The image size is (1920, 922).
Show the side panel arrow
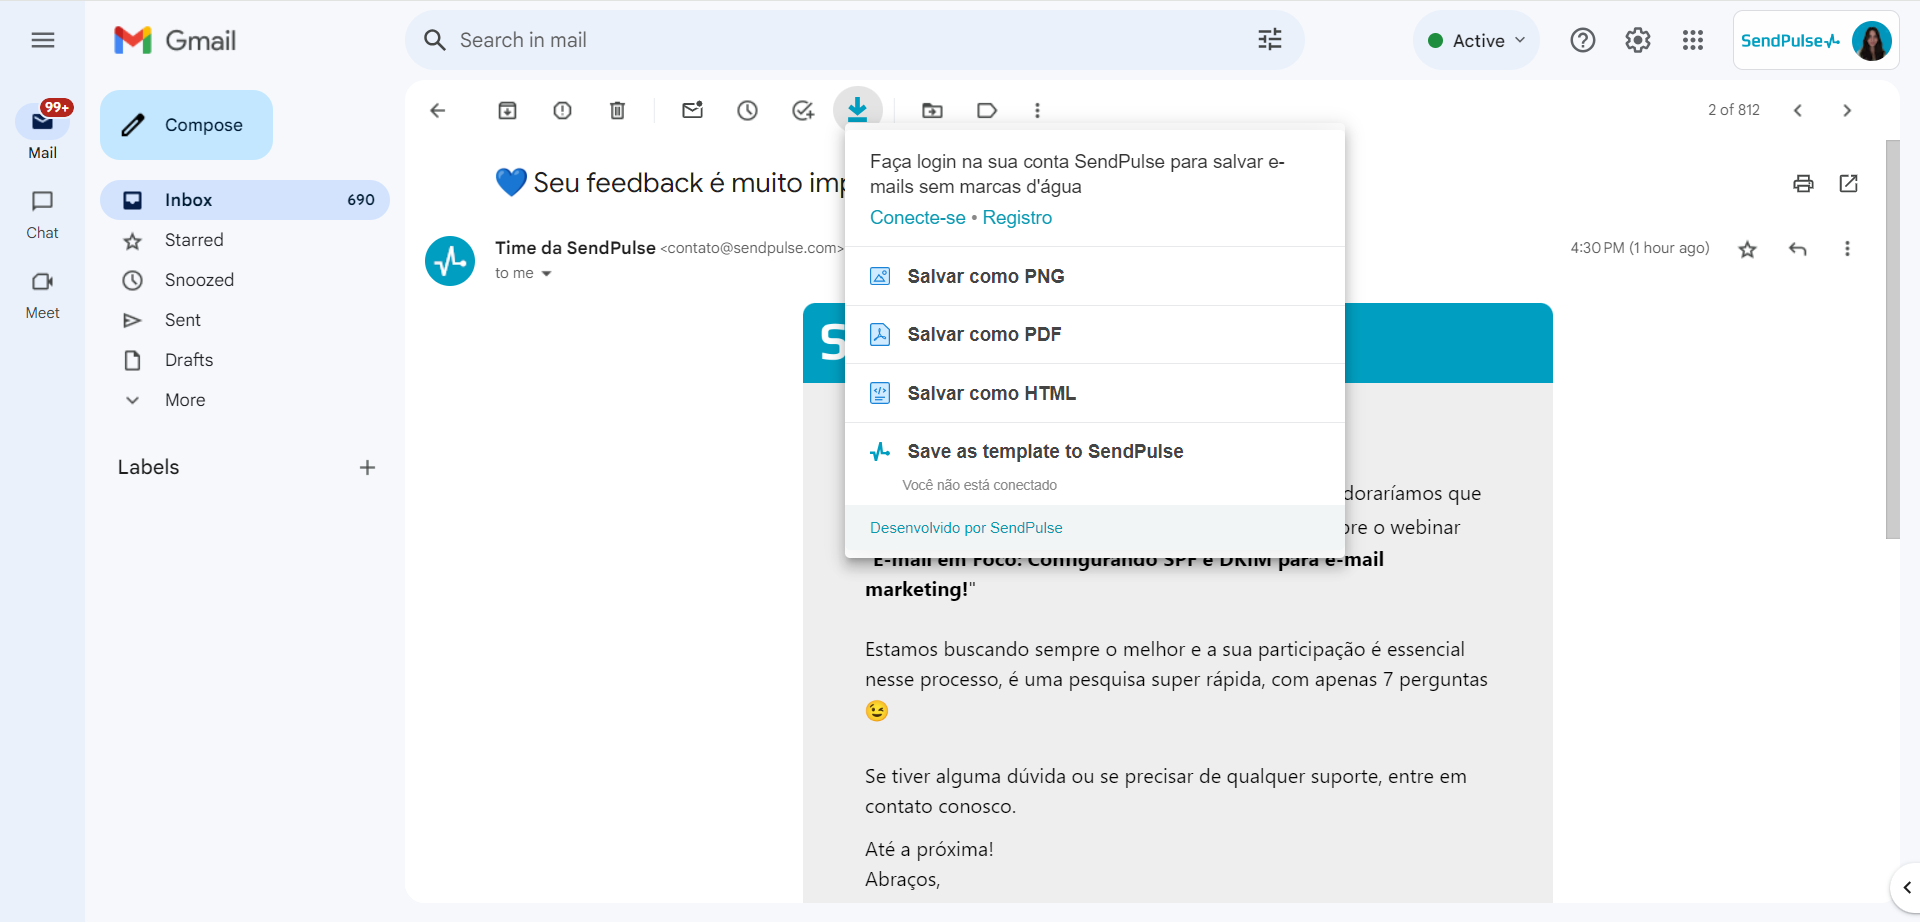pyautogui.click(x=1906, y=888)
